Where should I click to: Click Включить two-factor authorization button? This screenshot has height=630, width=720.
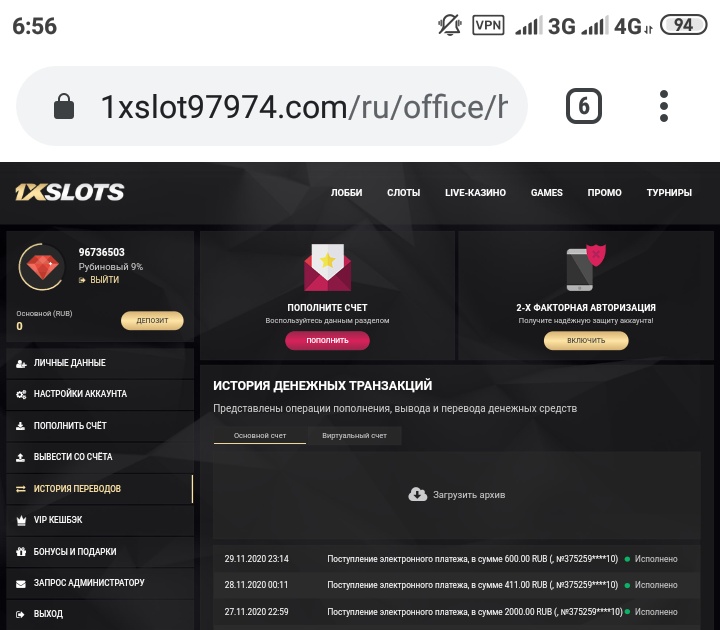(x=586, y=340)
